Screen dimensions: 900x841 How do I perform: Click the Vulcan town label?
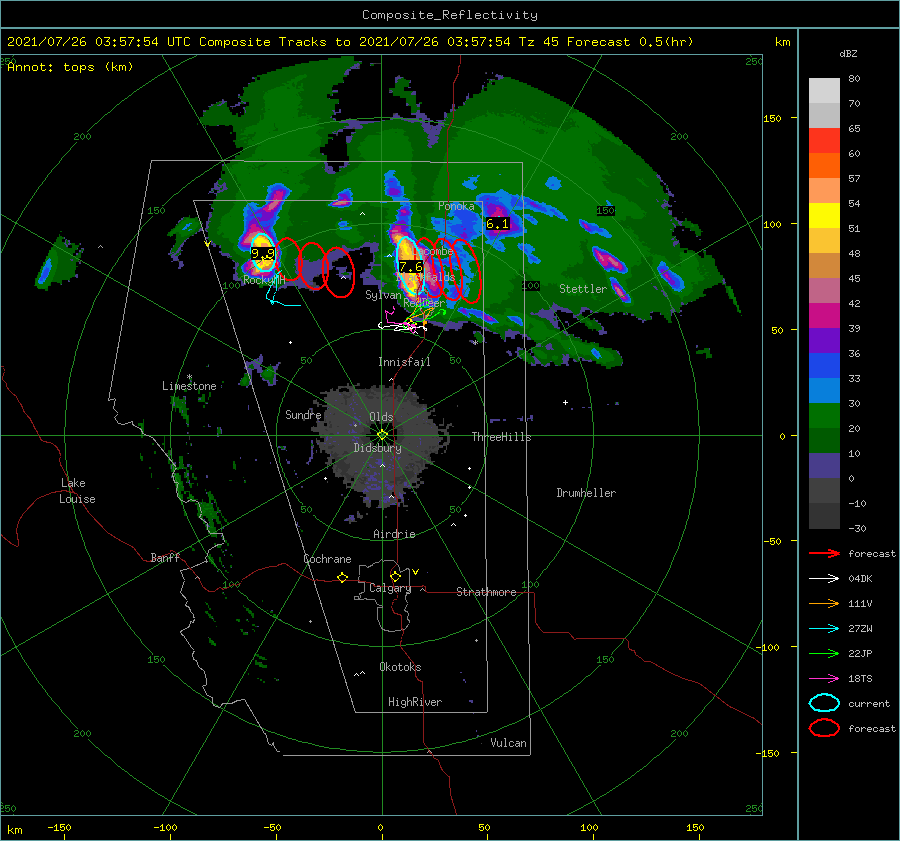(x=508, y=743)
